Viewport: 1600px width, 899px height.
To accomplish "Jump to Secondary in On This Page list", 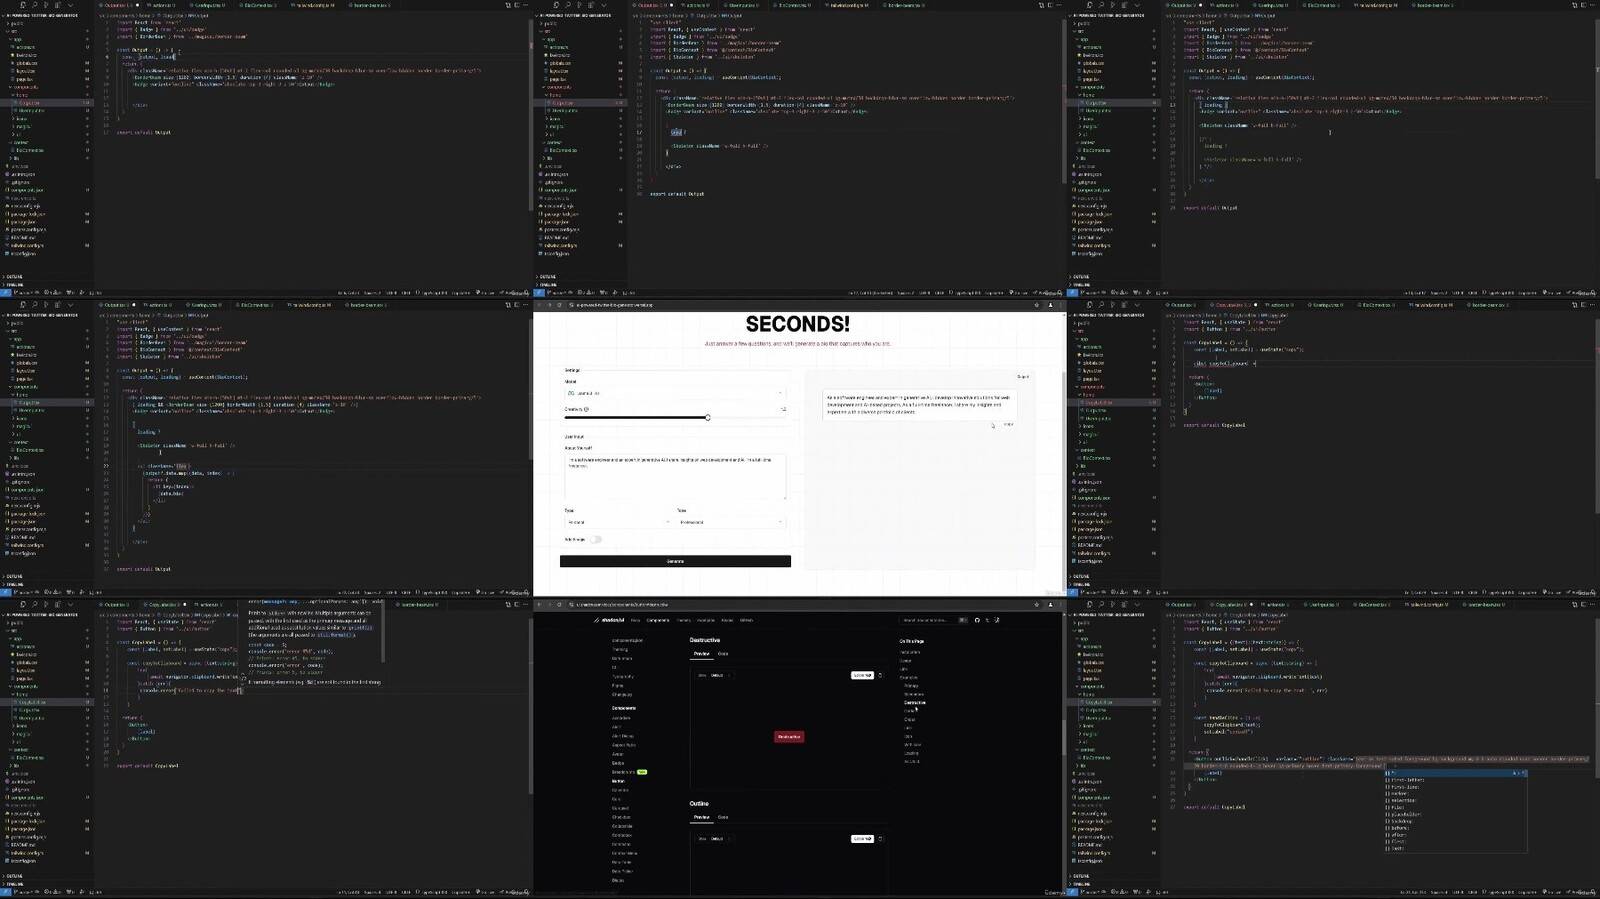I will coord(914,694).
